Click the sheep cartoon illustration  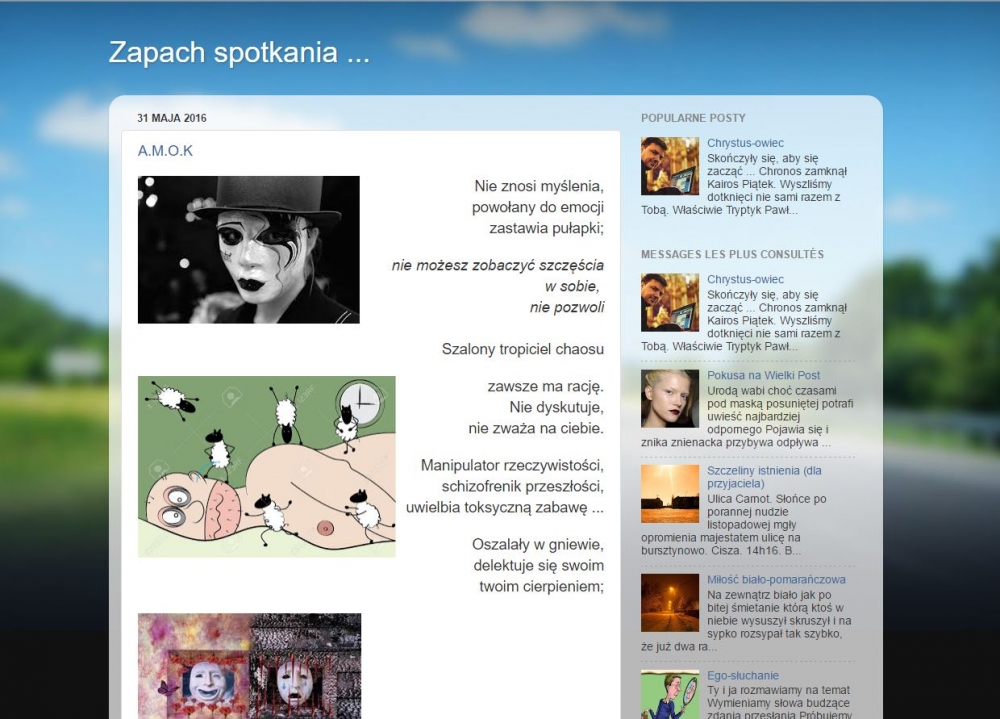click(266, 466)
